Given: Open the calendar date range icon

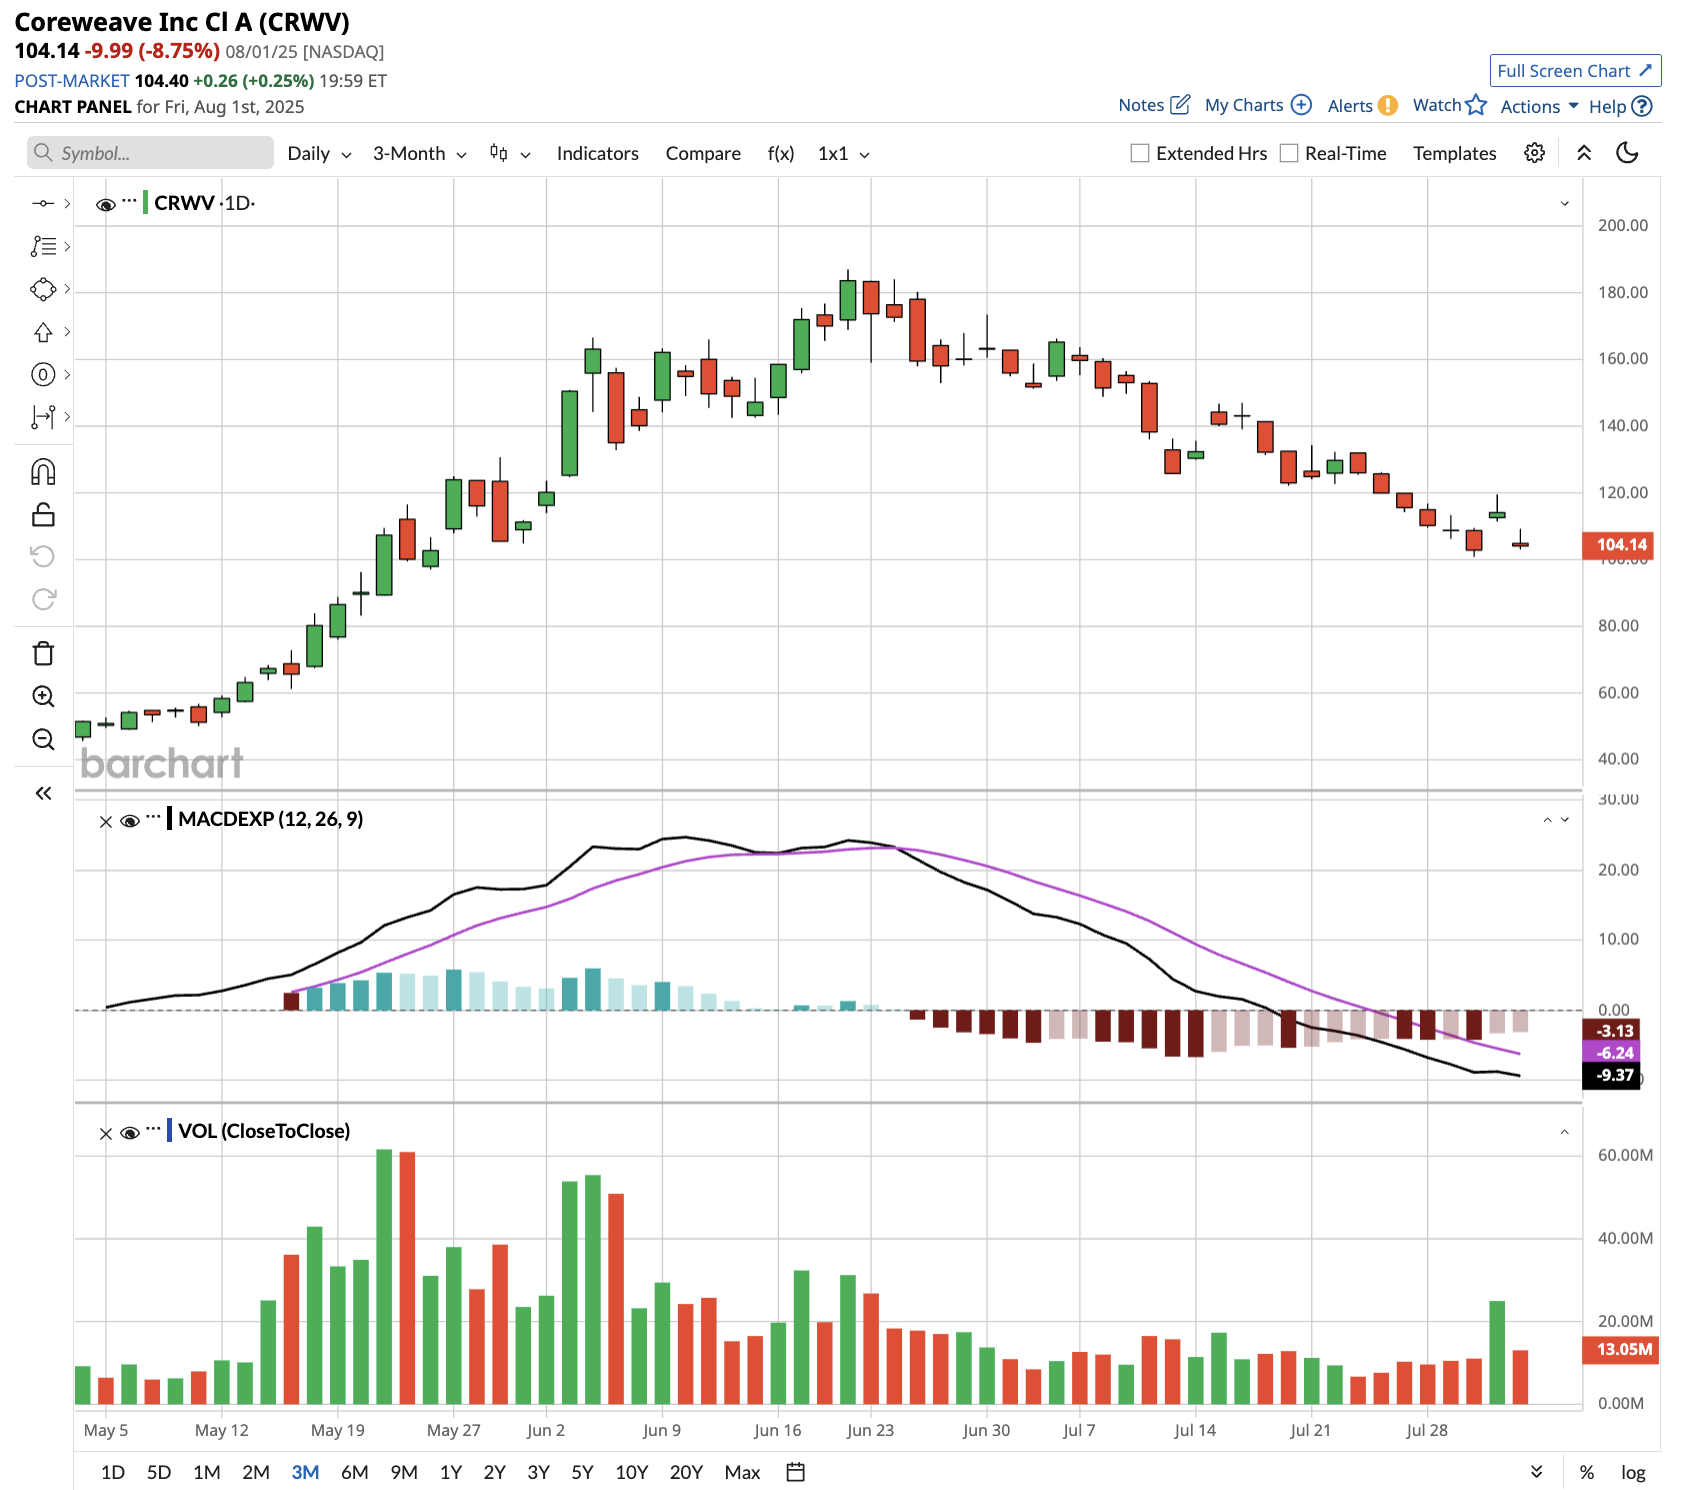Looking at the screenshot, I should pyautogui.click(x=796, y=1471).
